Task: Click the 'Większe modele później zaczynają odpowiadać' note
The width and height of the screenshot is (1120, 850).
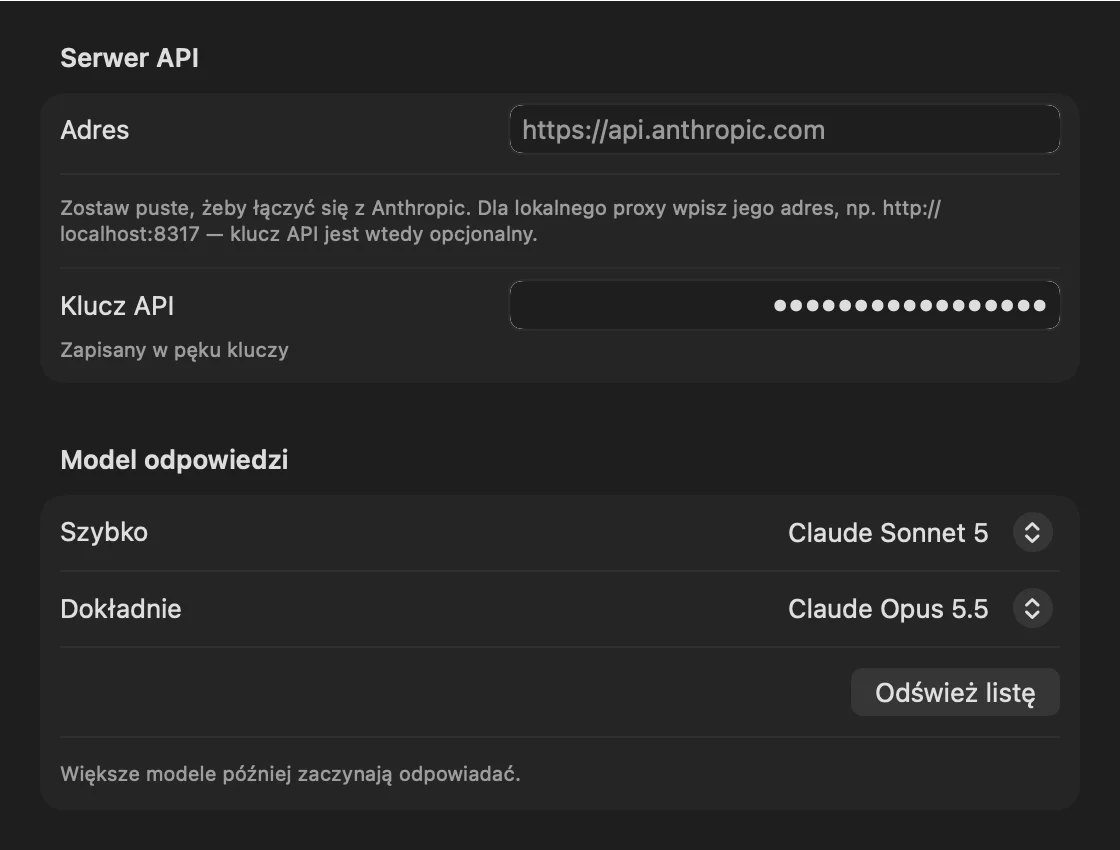Action: pyautogui.click(x=291, y=774)
